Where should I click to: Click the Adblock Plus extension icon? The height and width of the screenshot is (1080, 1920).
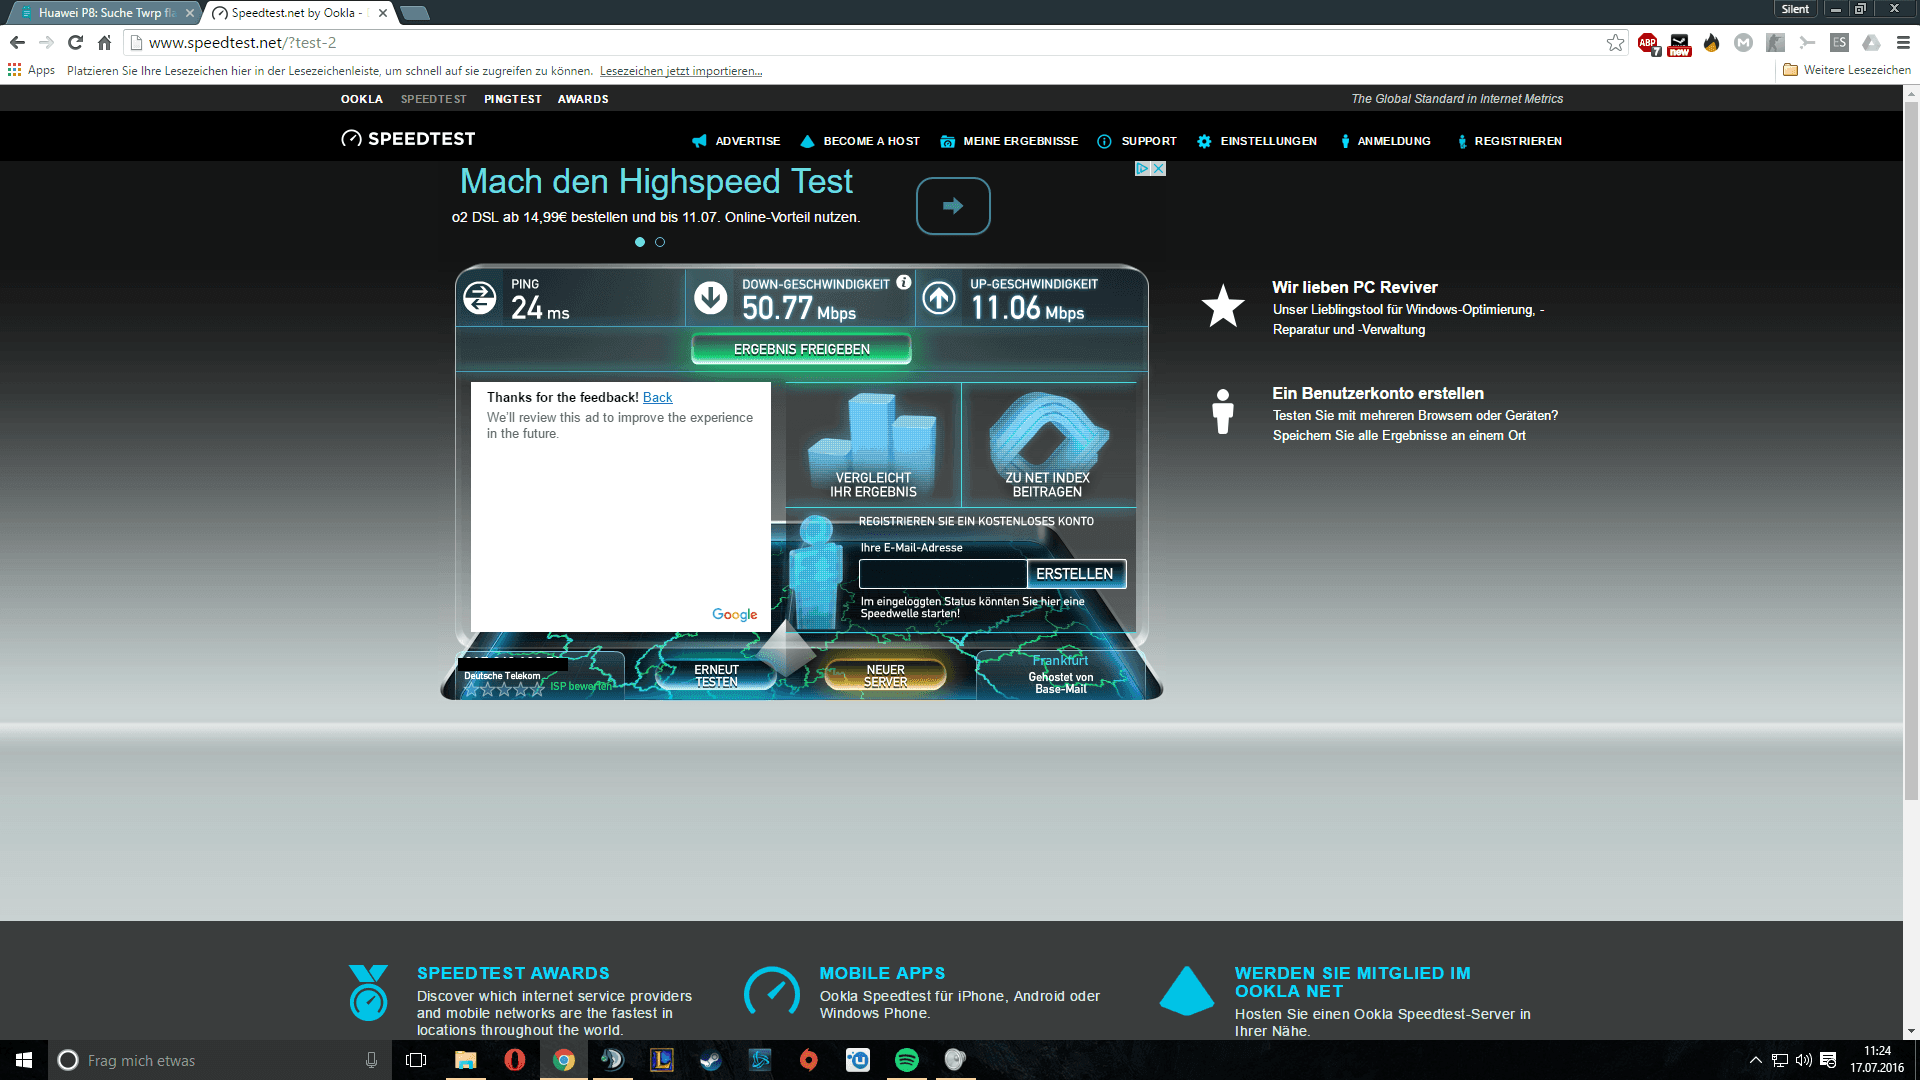tap(1648, 43)
